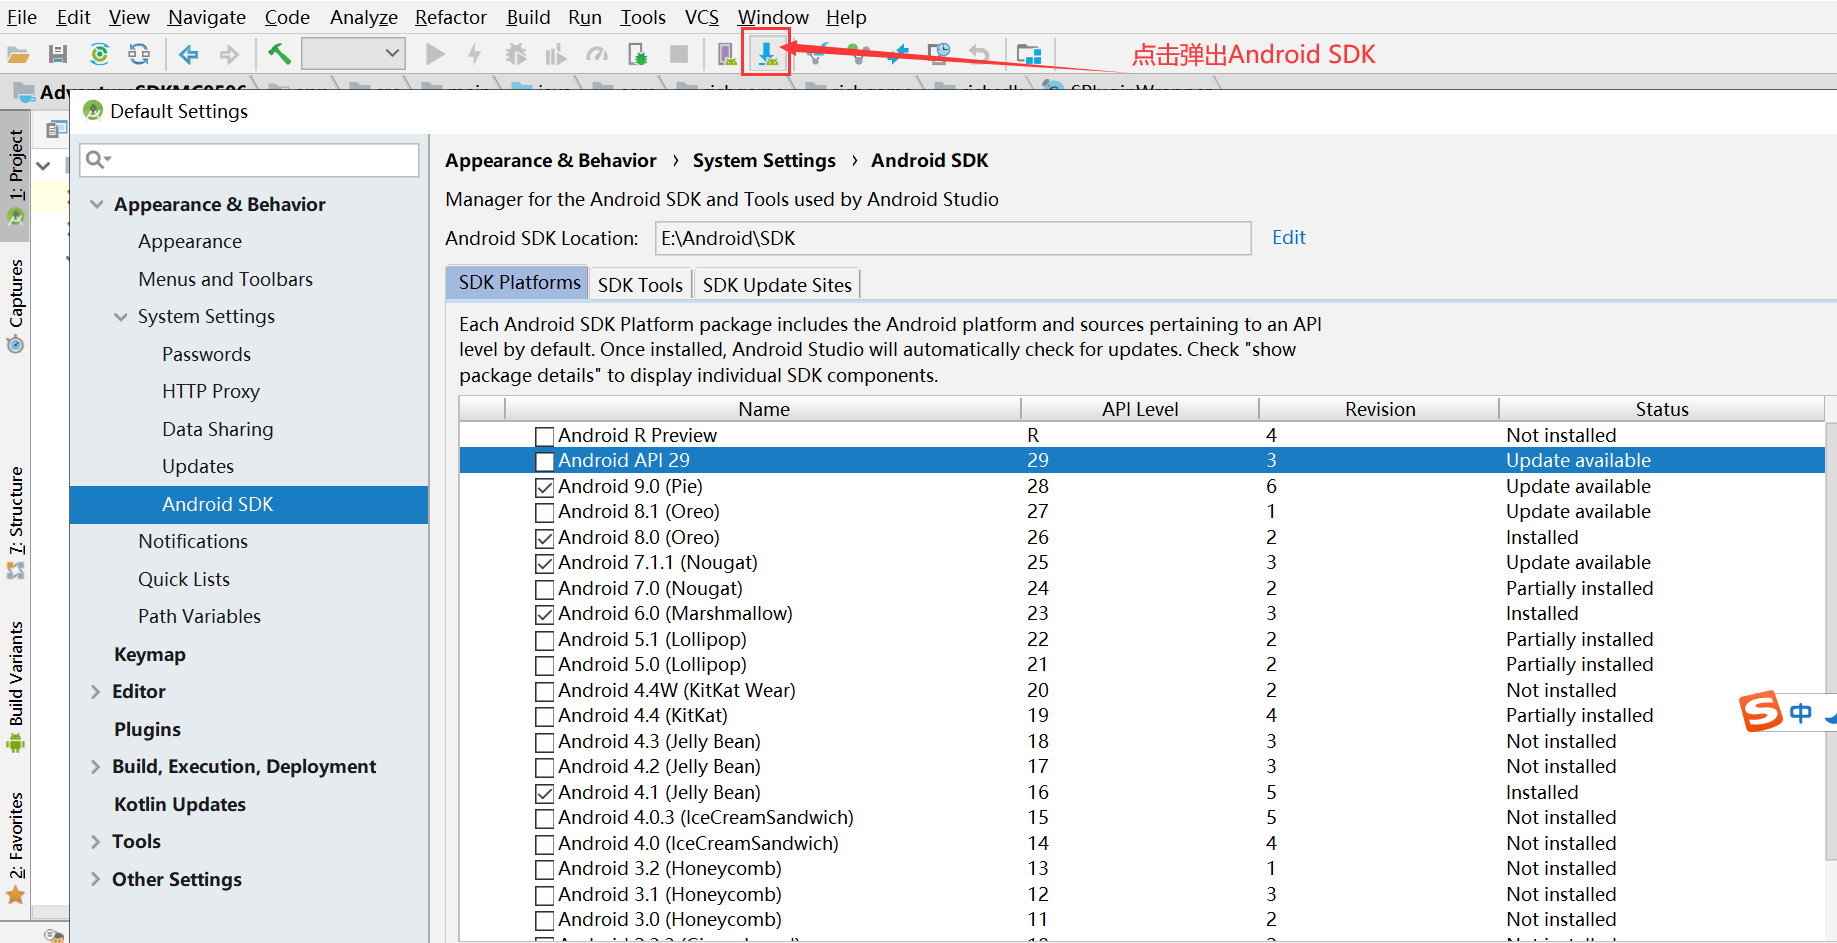The width and height of the screenshot is (1837, 943).
Task: Sort by the Revision column header
Action: click(1380, 409)
